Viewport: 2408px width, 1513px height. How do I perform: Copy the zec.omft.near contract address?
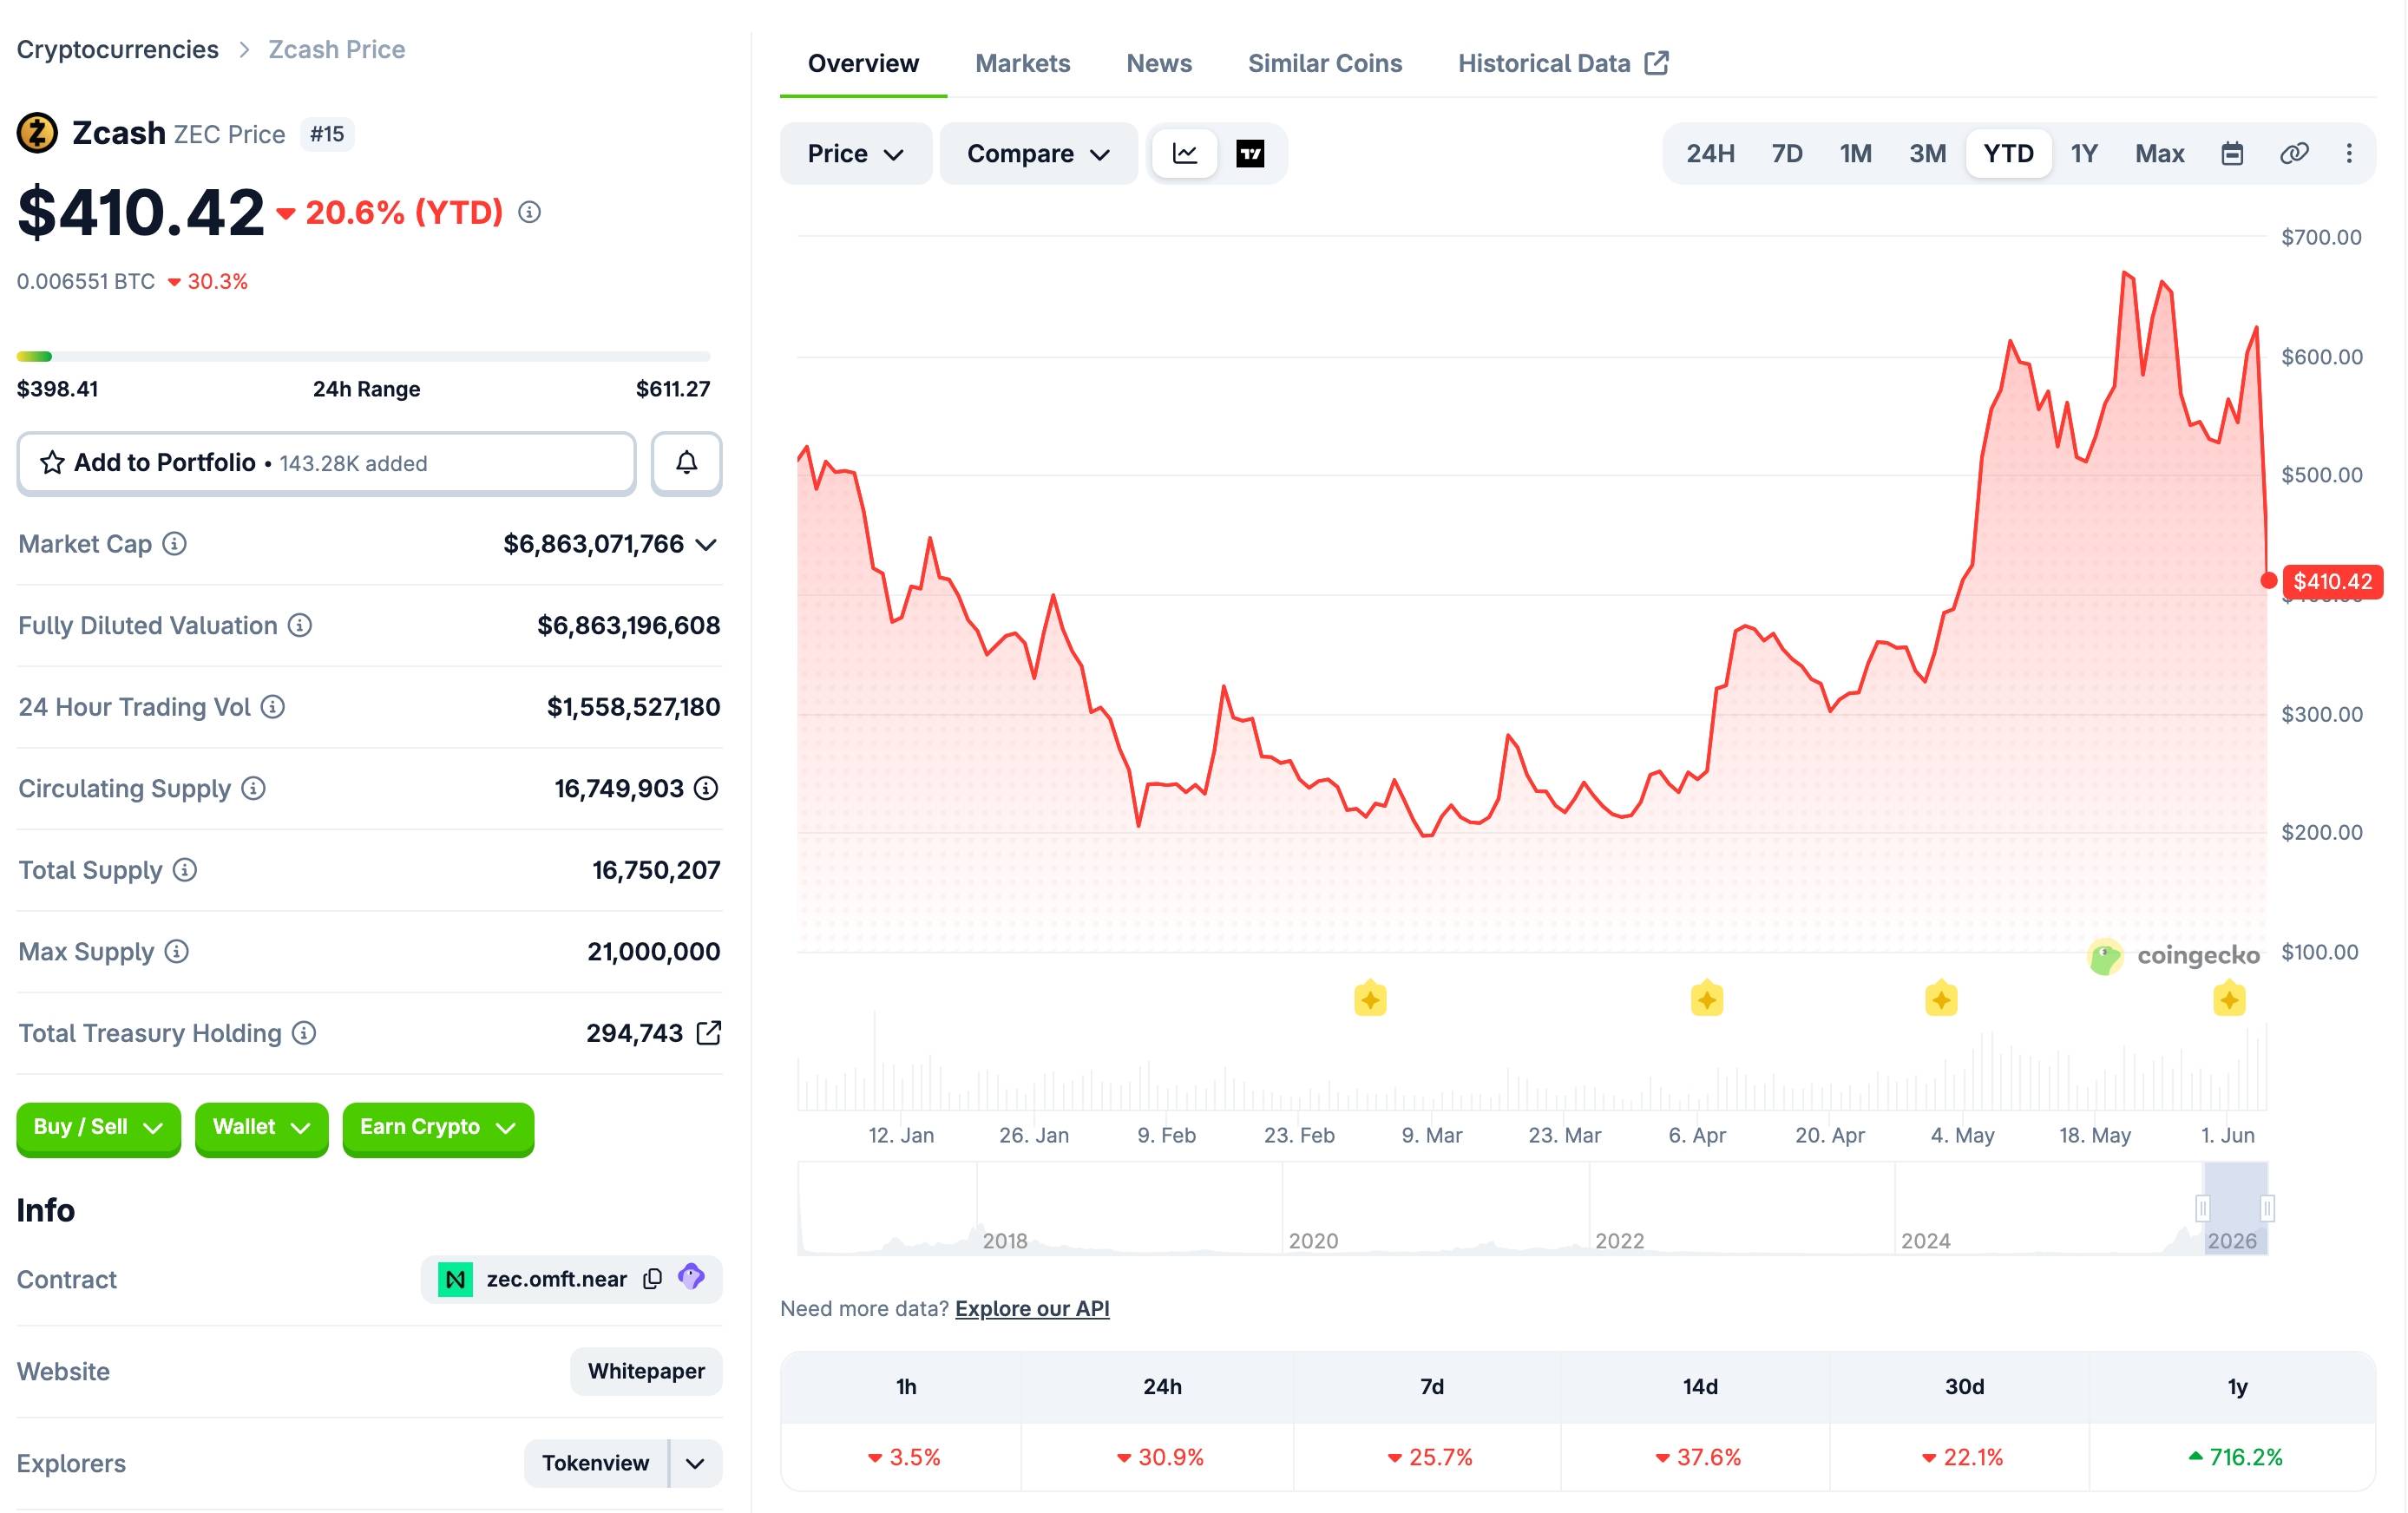click(x=652, y=1279)
